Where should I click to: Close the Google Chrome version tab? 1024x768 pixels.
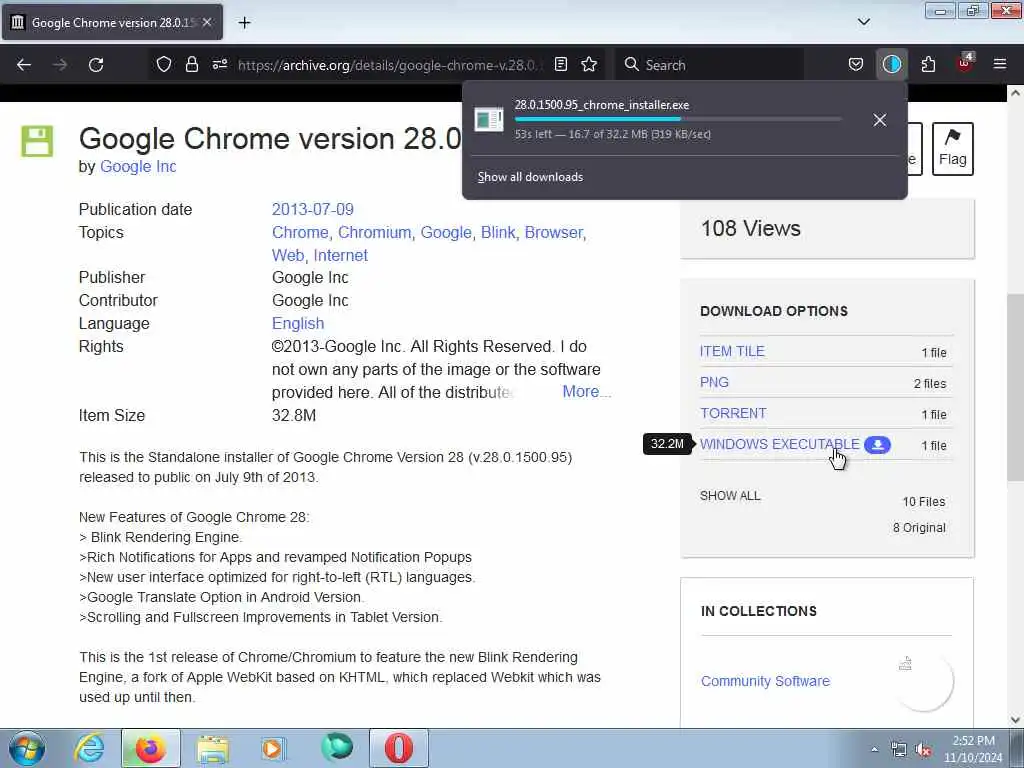(207, 22)
